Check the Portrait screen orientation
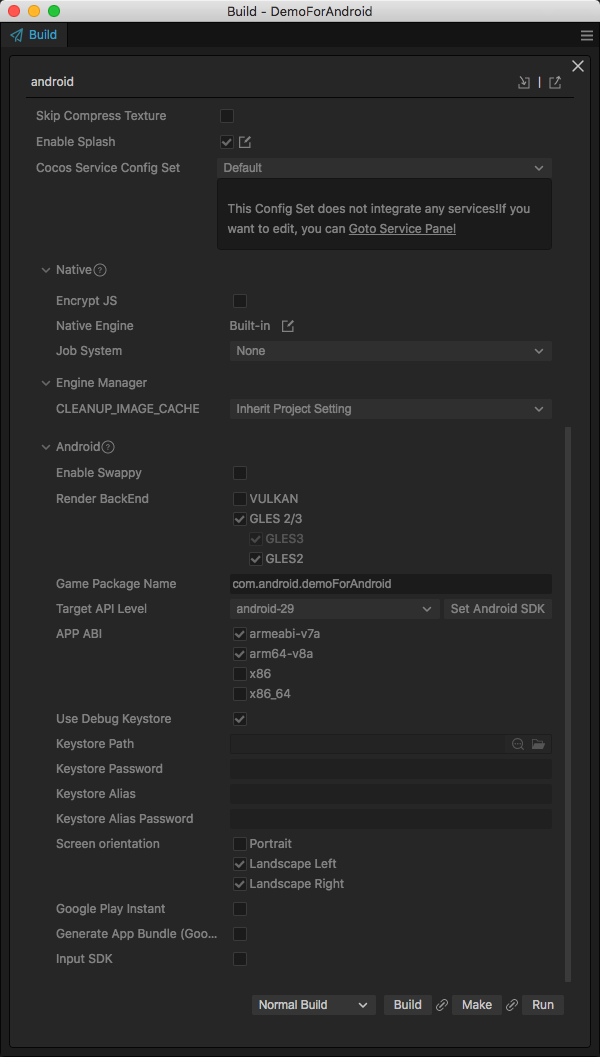 240,844
